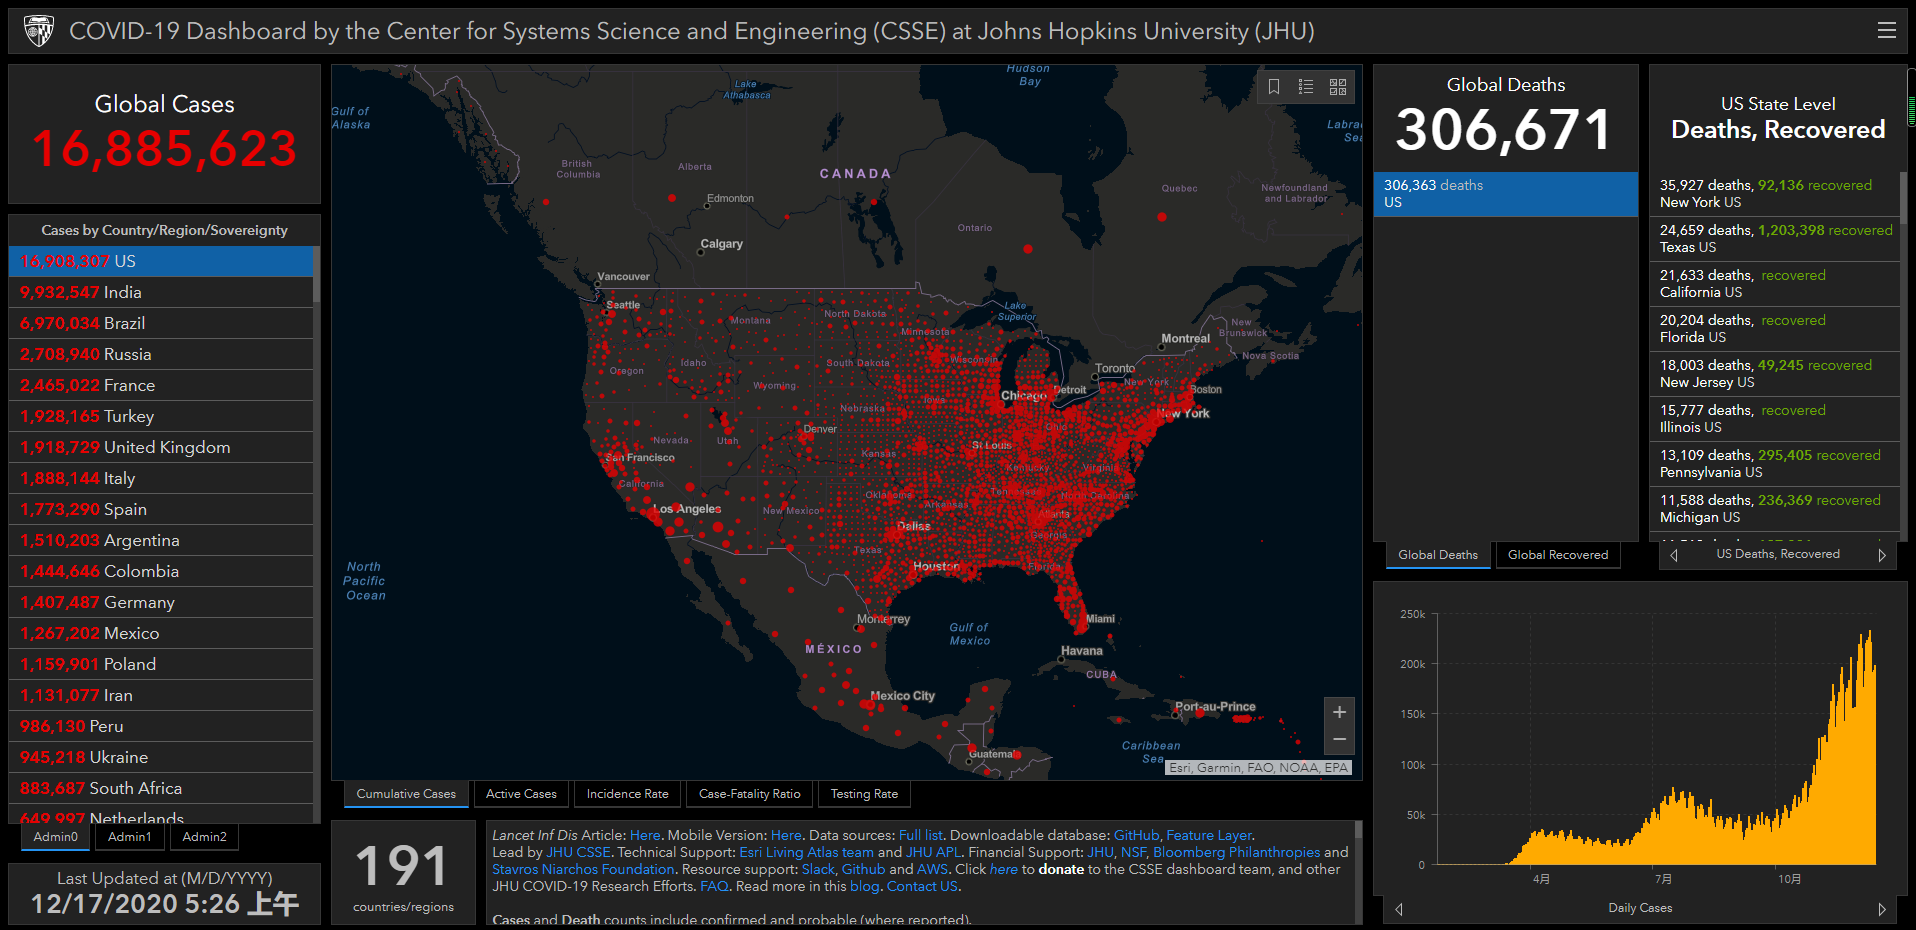Select South Africa in the cases list
The image size is (1916, 930).
tap(161, 788)
